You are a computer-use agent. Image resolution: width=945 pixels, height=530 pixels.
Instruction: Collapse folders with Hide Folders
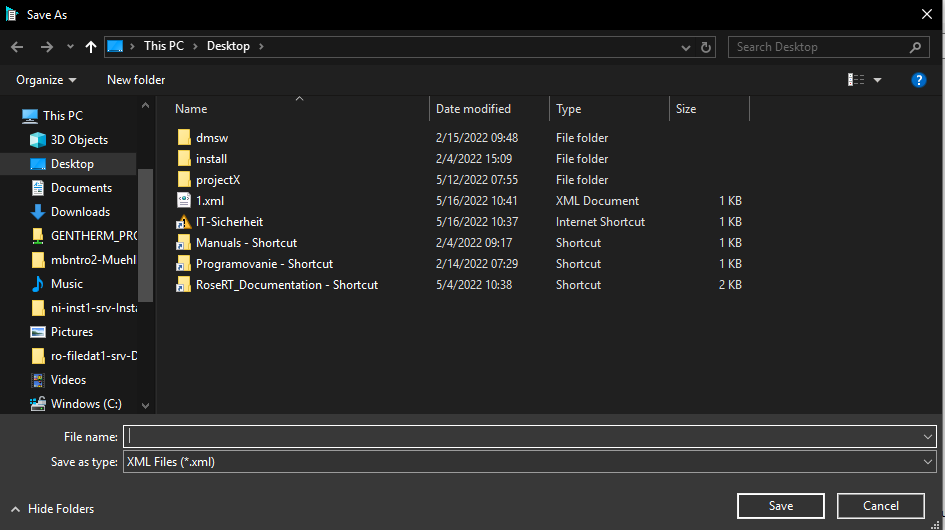point(52,509)
